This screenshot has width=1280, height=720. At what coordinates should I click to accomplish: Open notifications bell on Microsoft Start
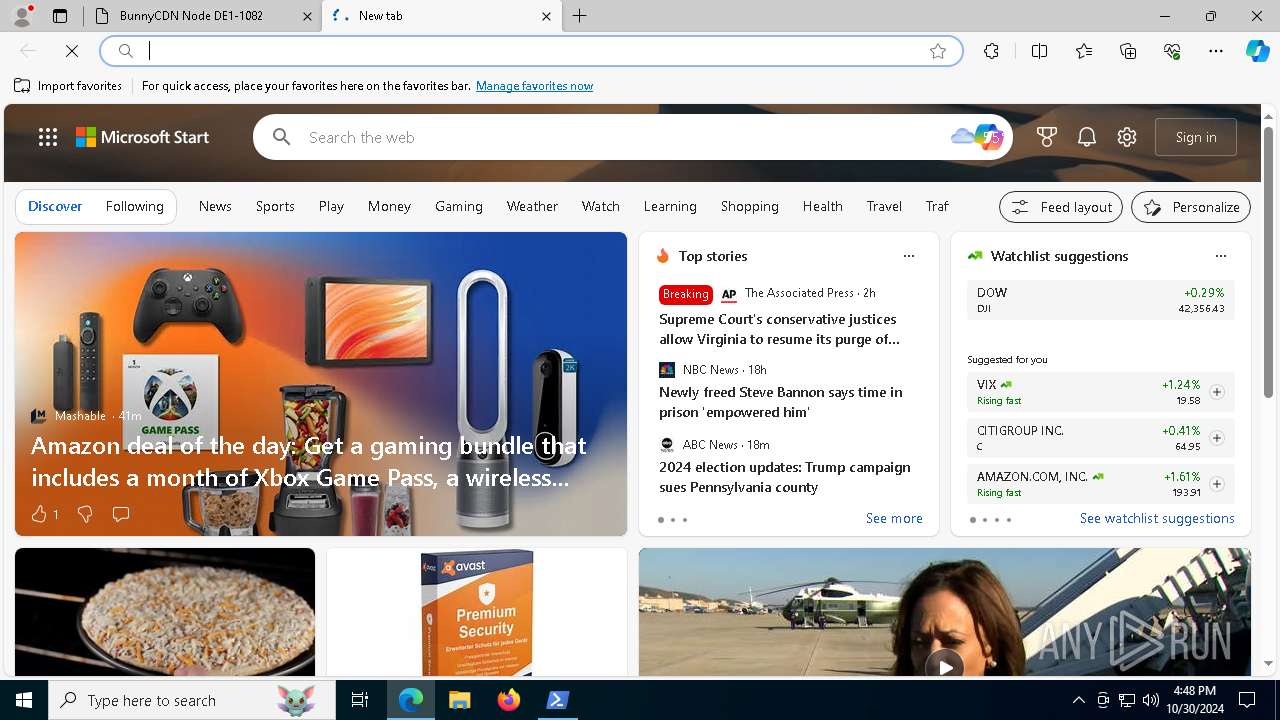click(x=1087, y=137)
